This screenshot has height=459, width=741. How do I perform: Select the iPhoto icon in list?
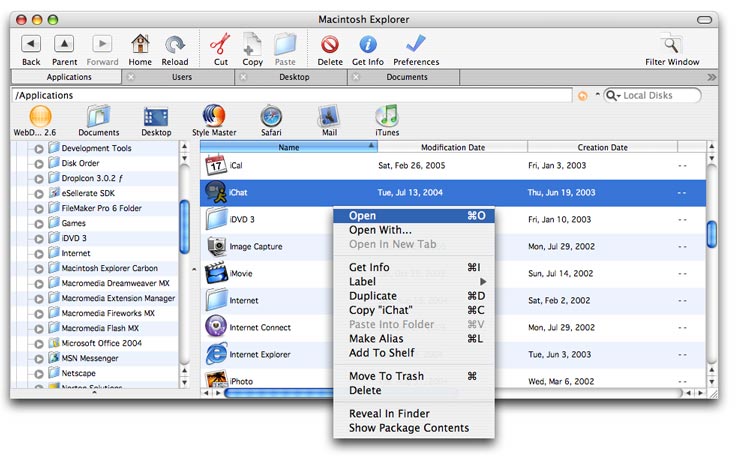click(x=216, y=378)
